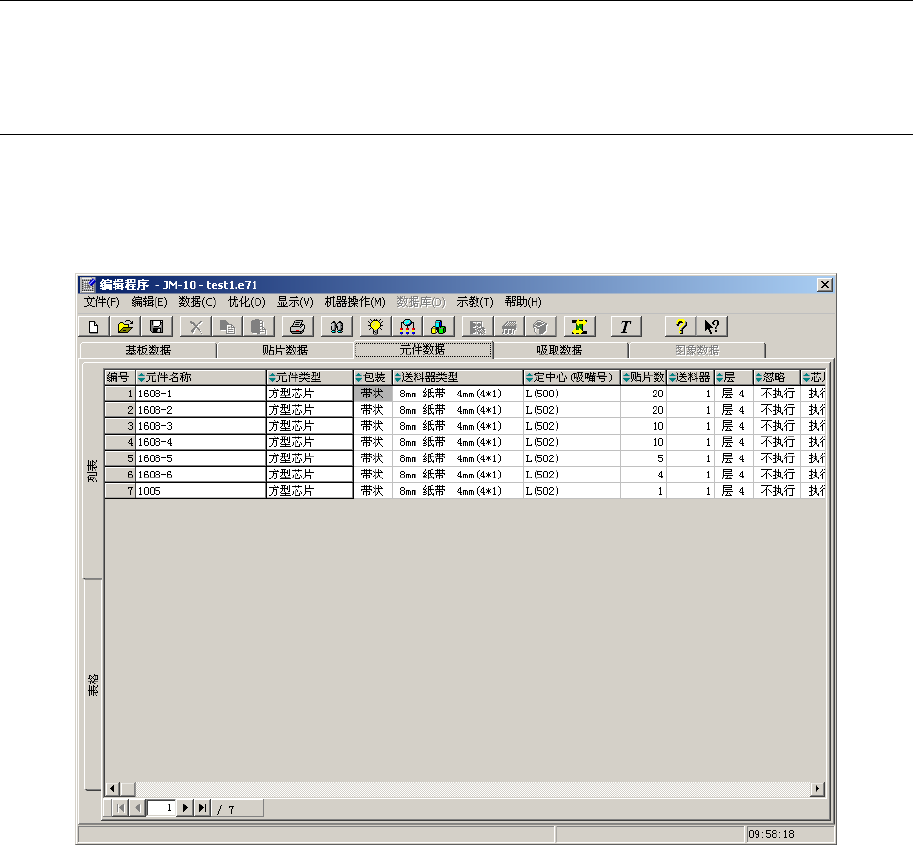Open the 文件(F) menu
The image size is (913, 845).
tap(101, 302)
